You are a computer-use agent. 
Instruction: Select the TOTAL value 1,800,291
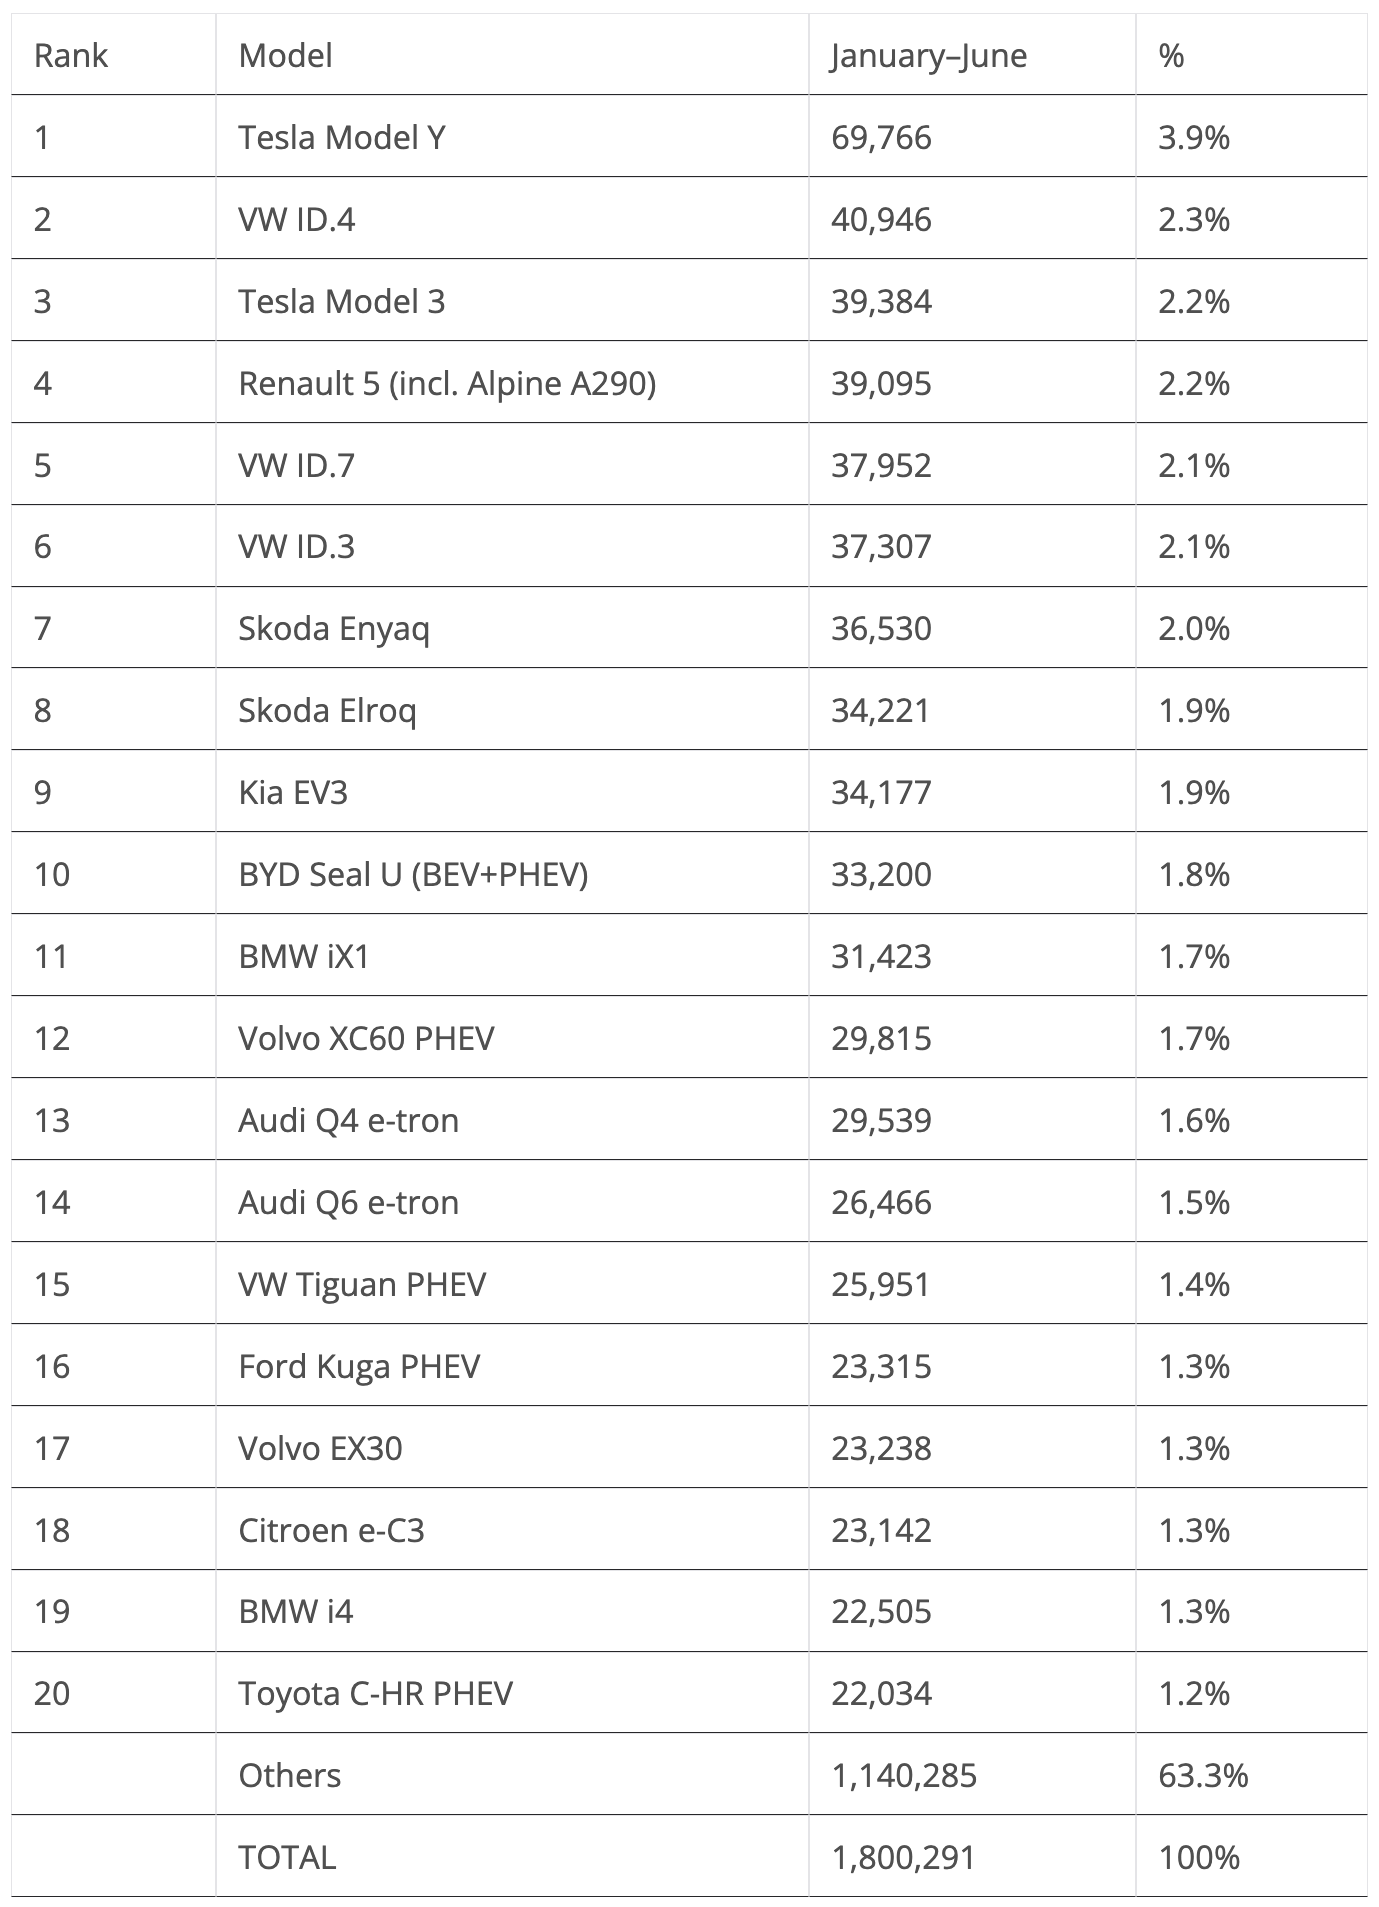[903, 1858]
